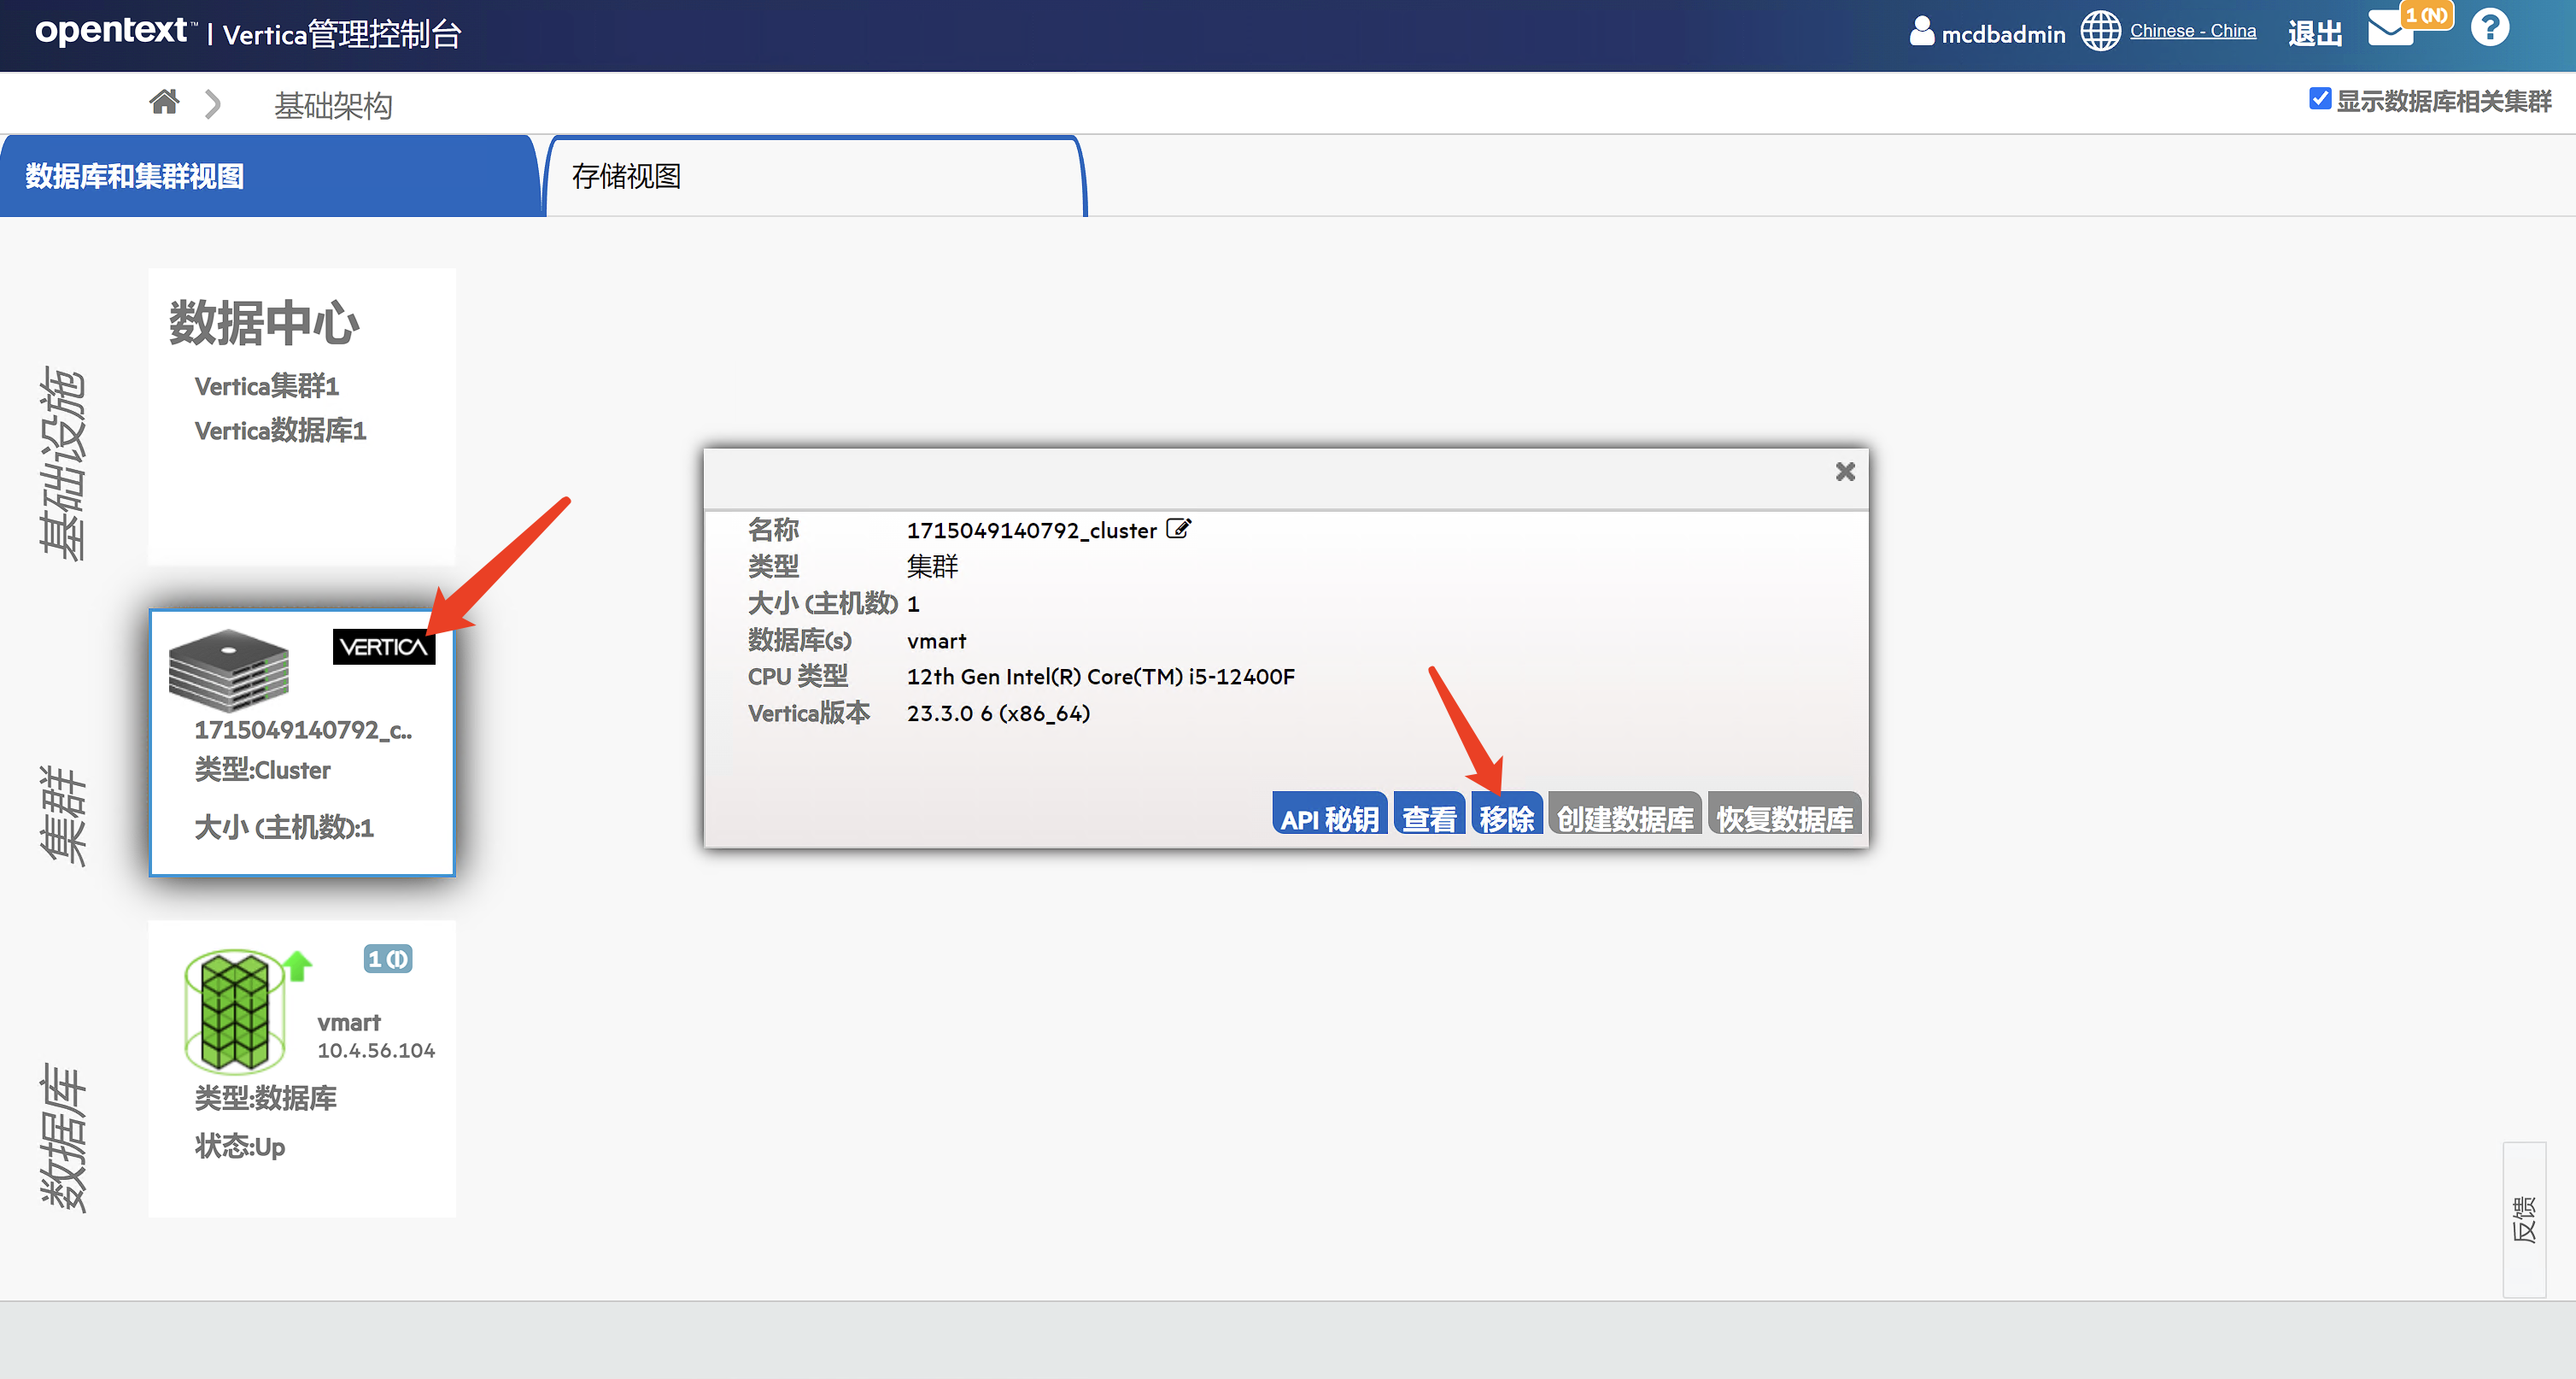Open the mail envelope messages icon
The height and width of the screenshot is (1379, 2576).
tap(2389, 28)
